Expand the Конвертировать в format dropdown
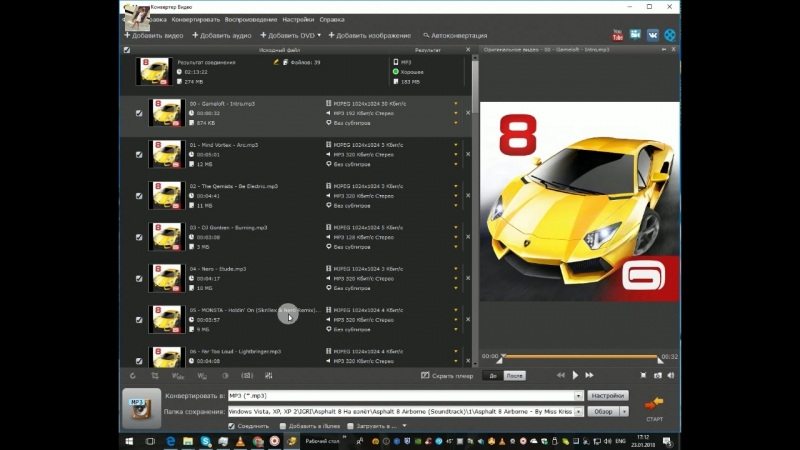Screen dimensions: 800x450 tap(580, 396)
